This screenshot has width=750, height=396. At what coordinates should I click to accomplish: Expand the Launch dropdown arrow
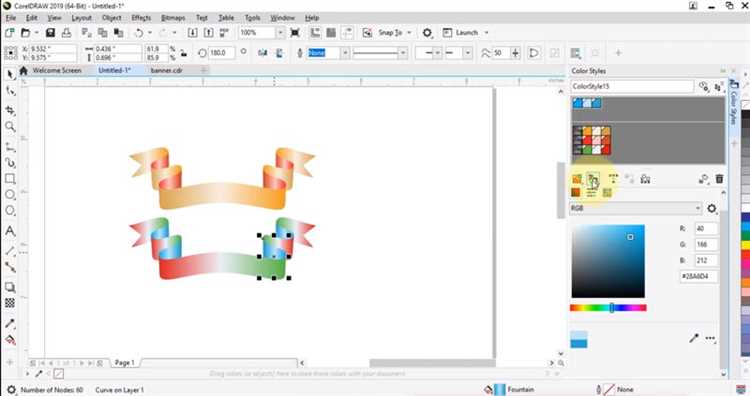[x=486, y=33]
